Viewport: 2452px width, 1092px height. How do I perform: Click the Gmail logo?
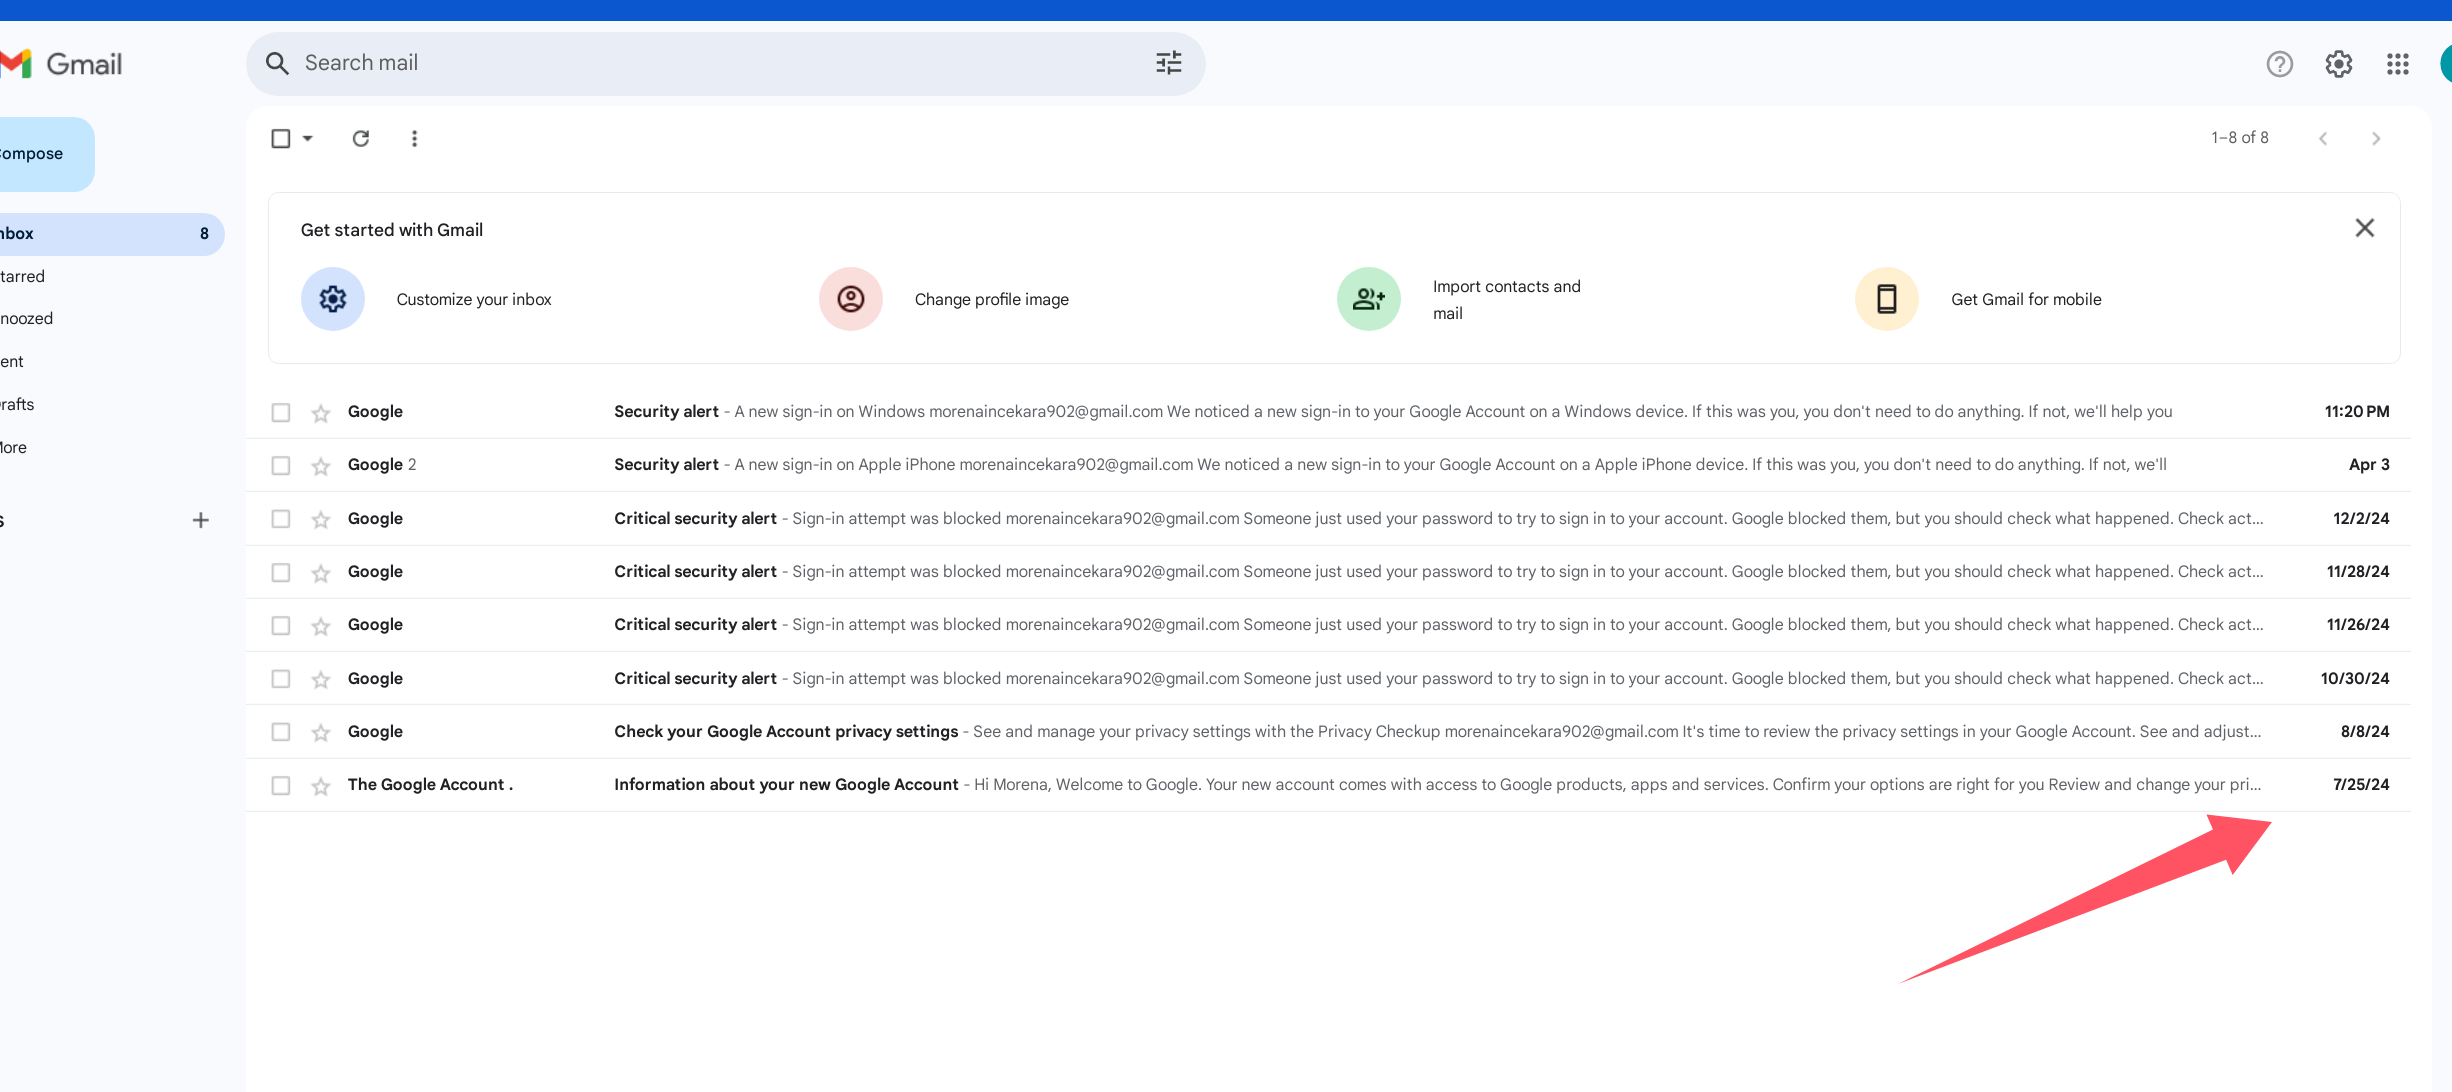click(x=61, y=64)
